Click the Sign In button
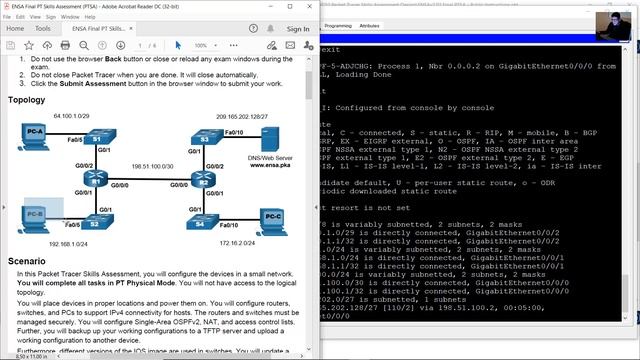The width and height of the screenshot is (640, 360). [x=298, y=29]
